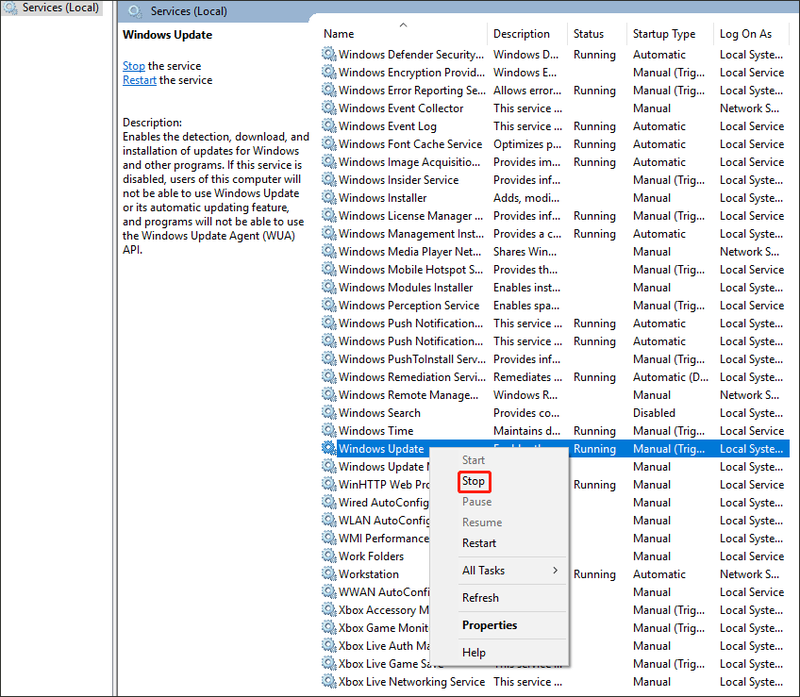This screenshot has height=697, width=800.
Task: Sort by the Startup Type column header
Action: [669, 34]
